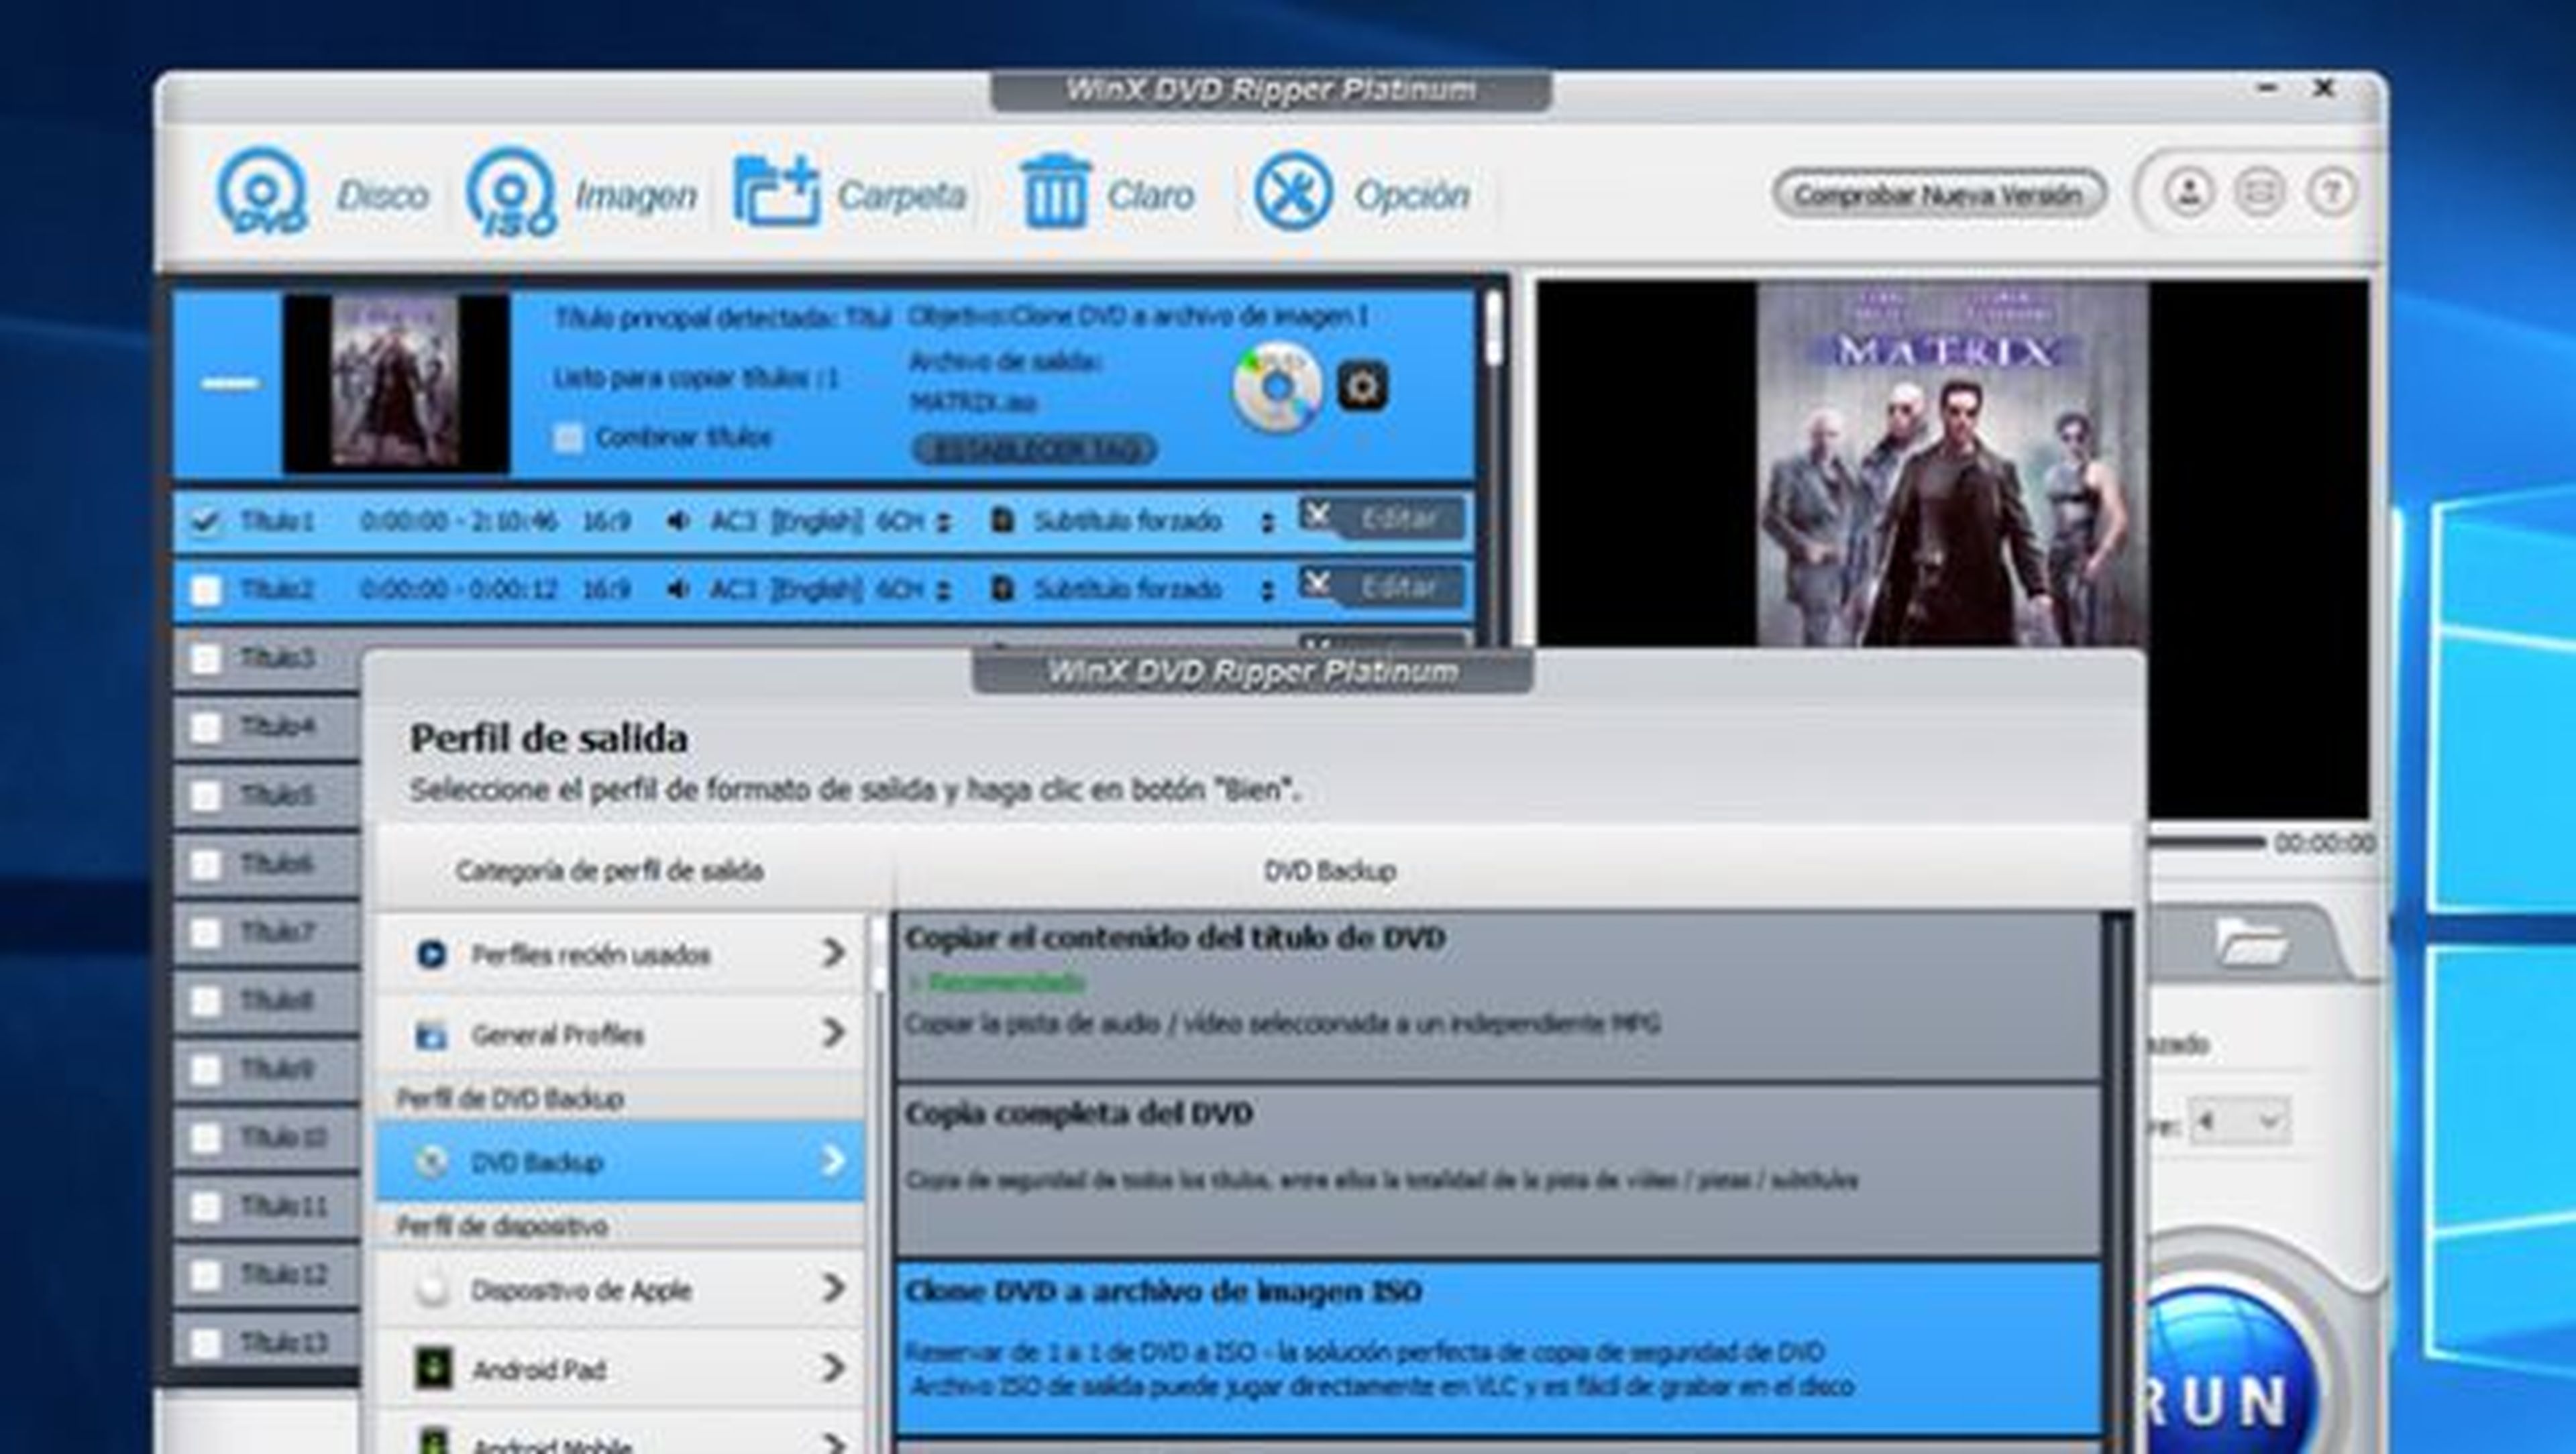Click the speaker icon in Título2 row
Viewport: 2576px width, 1454px height.
[x=678, y=589]
